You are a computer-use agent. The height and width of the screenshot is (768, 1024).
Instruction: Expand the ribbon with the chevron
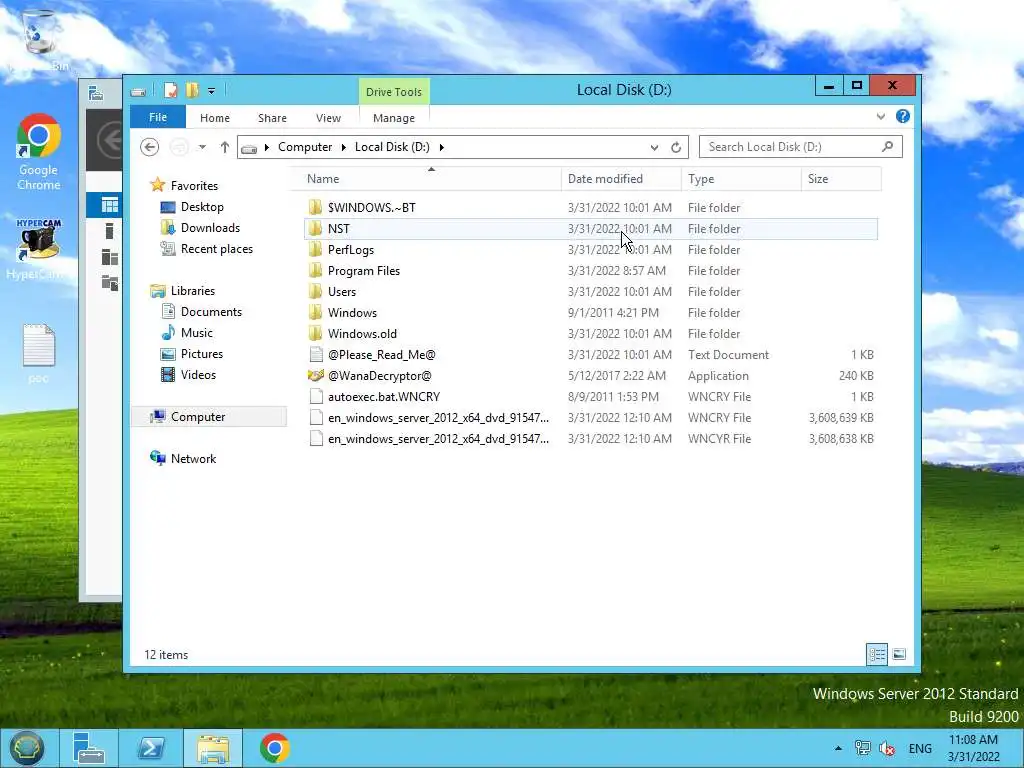881,116
